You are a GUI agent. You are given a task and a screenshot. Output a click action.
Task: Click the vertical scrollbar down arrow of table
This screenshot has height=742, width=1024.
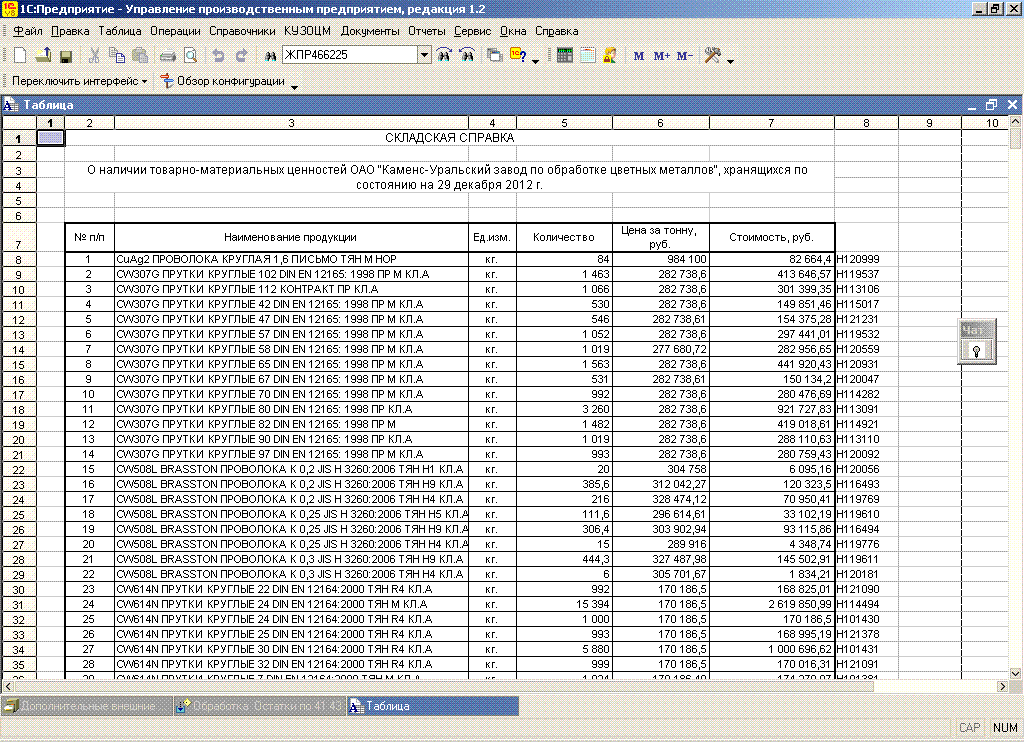tap(1015, 671)
